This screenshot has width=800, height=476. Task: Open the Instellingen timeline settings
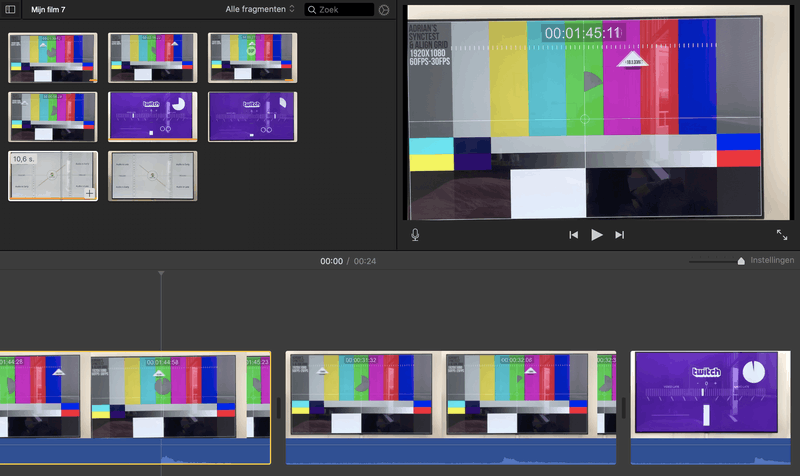pos(772,260)
